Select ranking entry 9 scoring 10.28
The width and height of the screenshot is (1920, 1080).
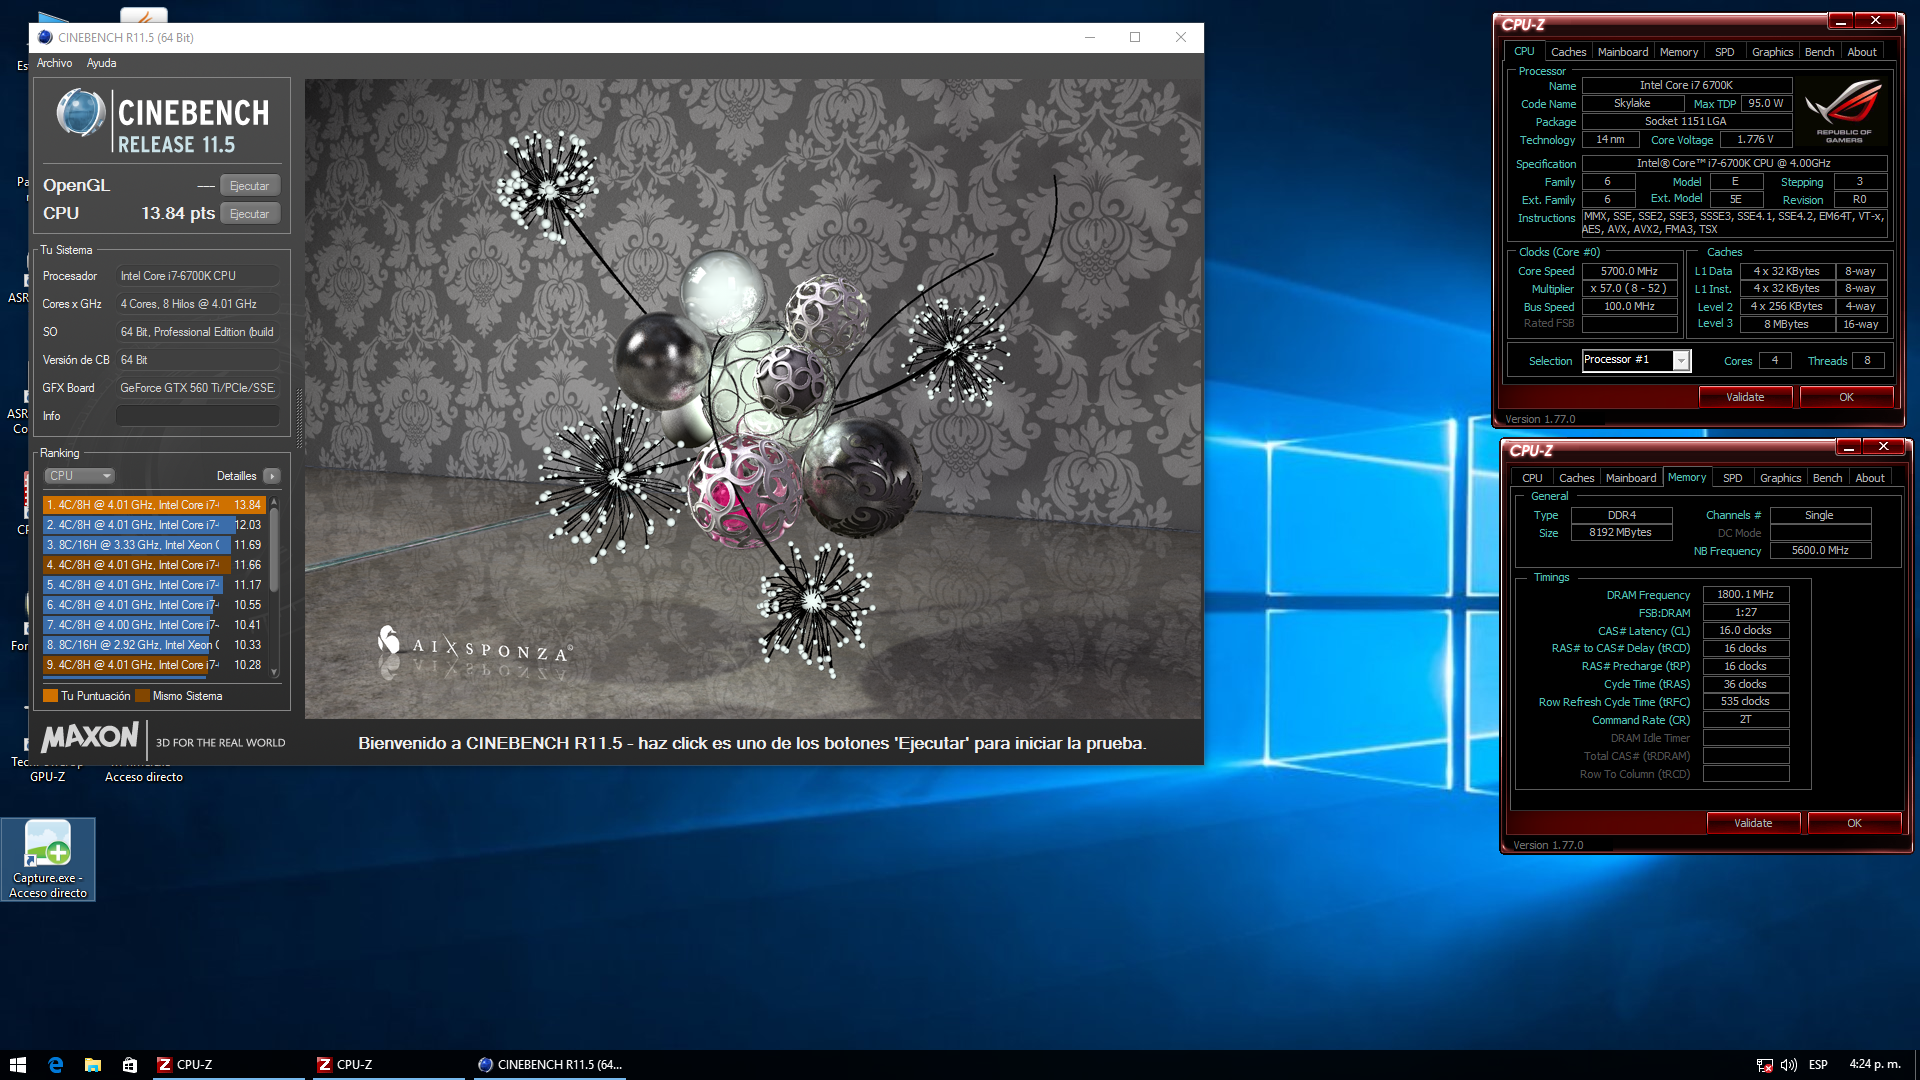(154, 665)
